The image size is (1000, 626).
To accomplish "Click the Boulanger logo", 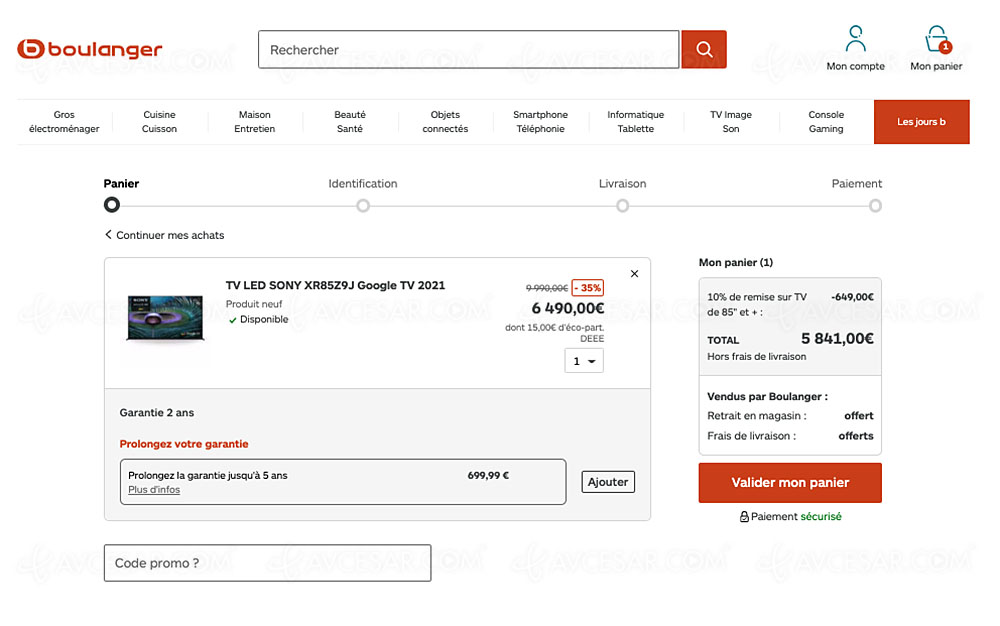I will coord(90,49).
